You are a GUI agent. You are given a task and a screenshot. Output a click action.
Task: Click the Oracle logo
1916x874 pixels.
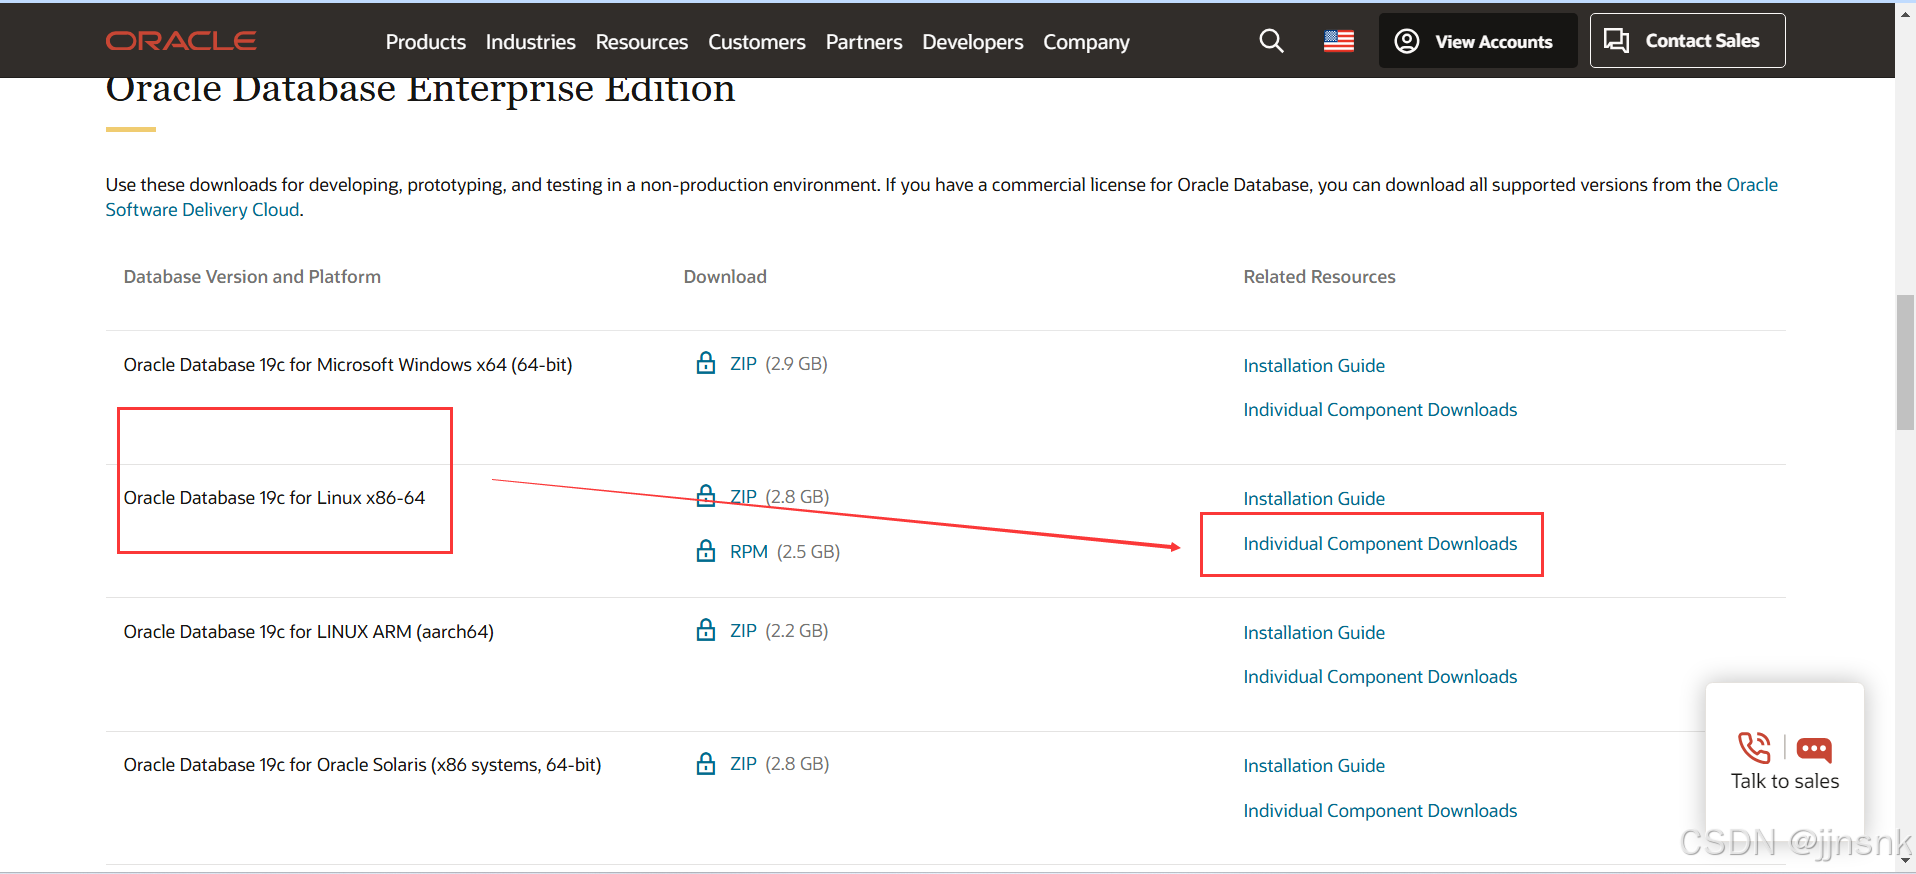click(181, 41)
